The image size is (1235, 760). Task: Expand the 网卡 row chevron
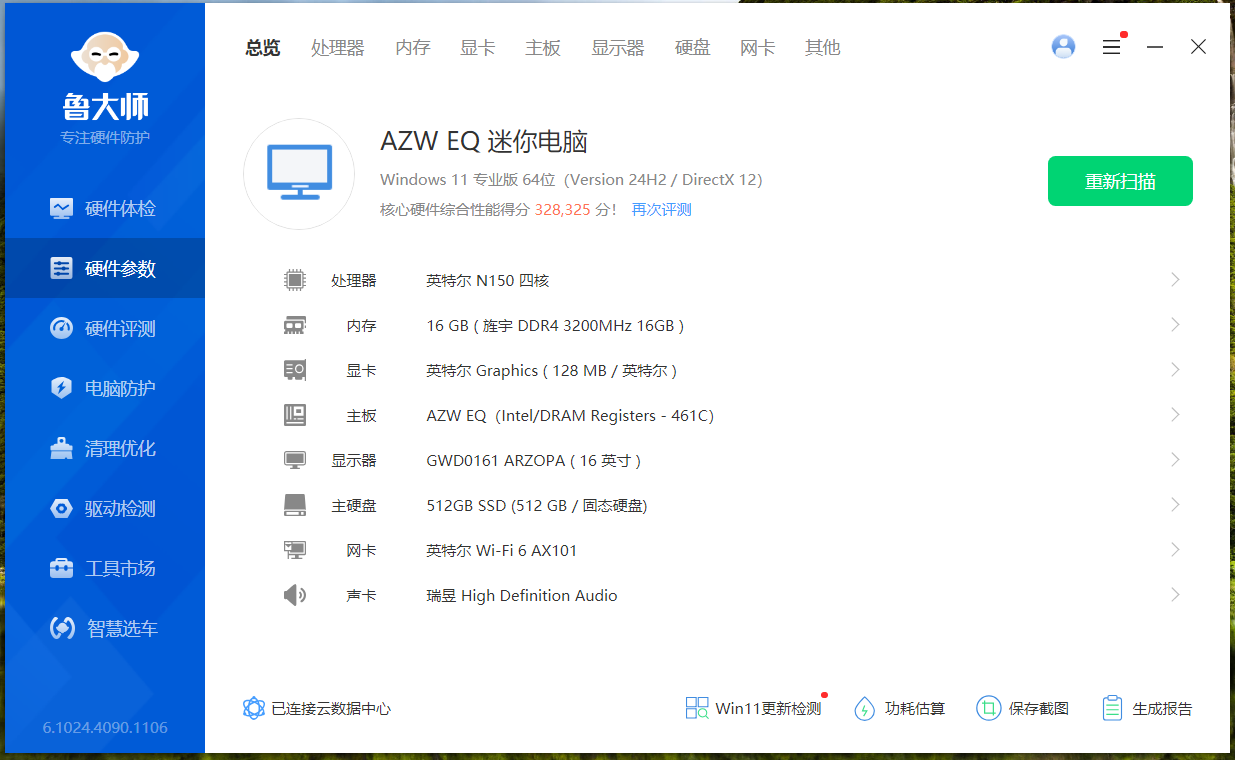point(1175,550)
